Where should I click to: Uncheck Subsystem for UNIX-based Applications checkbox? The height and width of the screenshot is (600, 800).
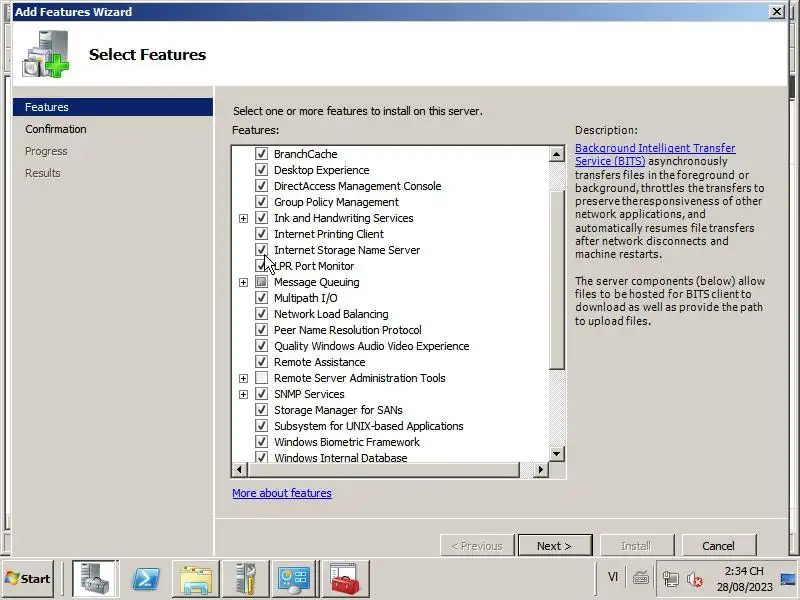(x=261, y=426)
